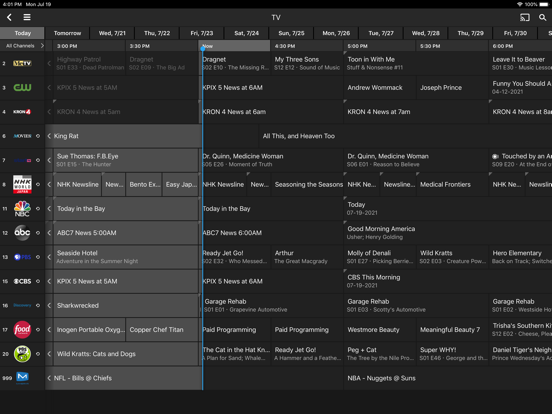Select the NHK World Japan channel logo
The image size is (552, 414).
[22, 184]
